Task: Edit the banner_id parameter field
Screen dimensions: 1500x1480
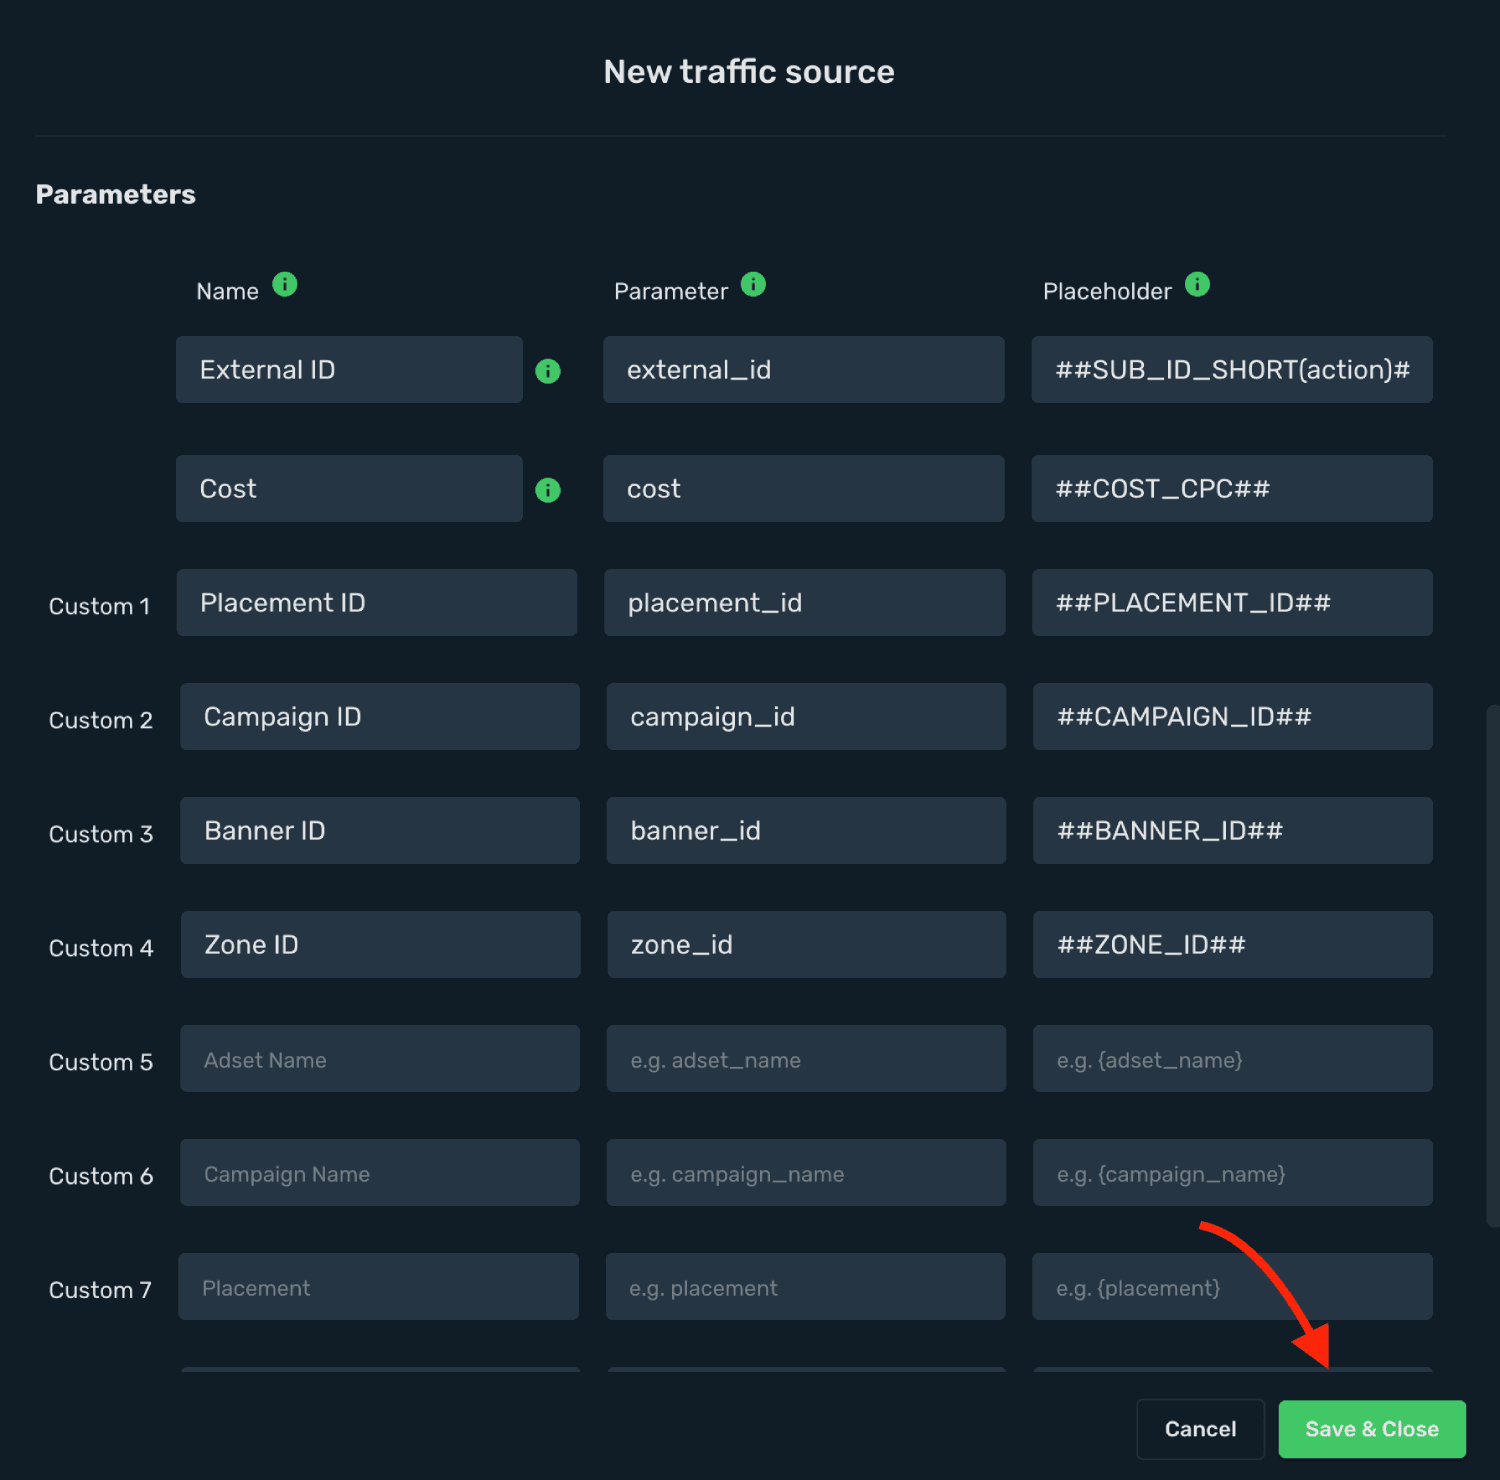Action: click(x=806, y=831)
